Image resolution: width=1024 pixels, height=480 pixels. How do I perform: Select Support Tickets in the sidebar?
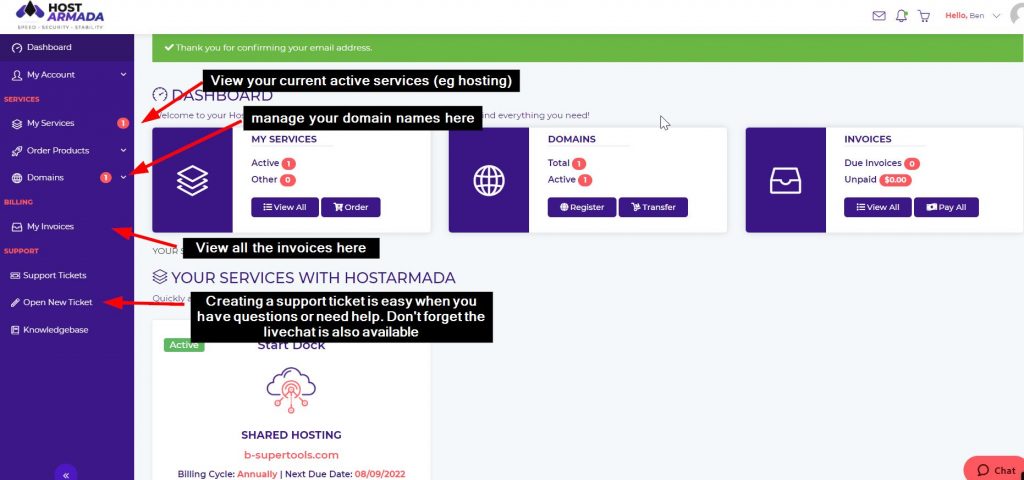coord(56,276)
